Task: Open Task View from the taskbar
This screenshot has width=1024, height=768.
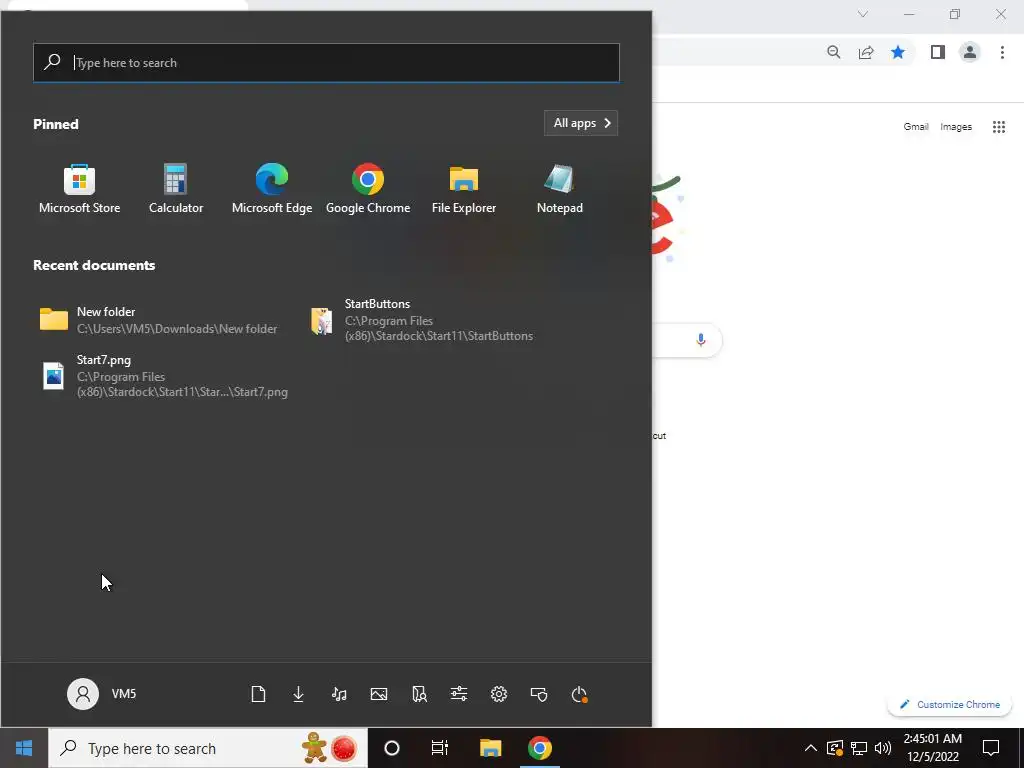Action: point(440,748)
